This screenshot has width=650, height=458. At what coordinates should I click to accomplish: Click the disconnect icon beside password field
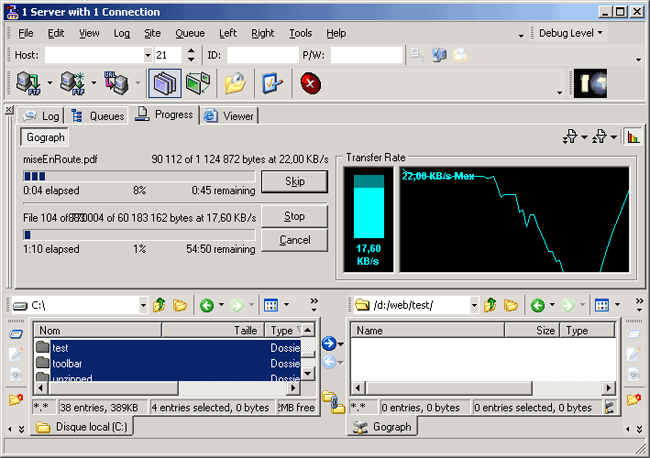[417, 55]
